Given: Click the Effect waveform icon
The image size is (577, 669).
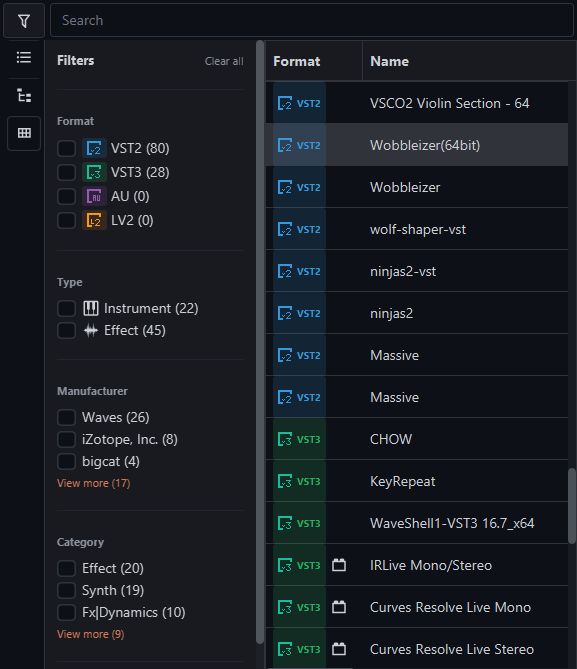Looking at the screenshot, I should (90, 331).
